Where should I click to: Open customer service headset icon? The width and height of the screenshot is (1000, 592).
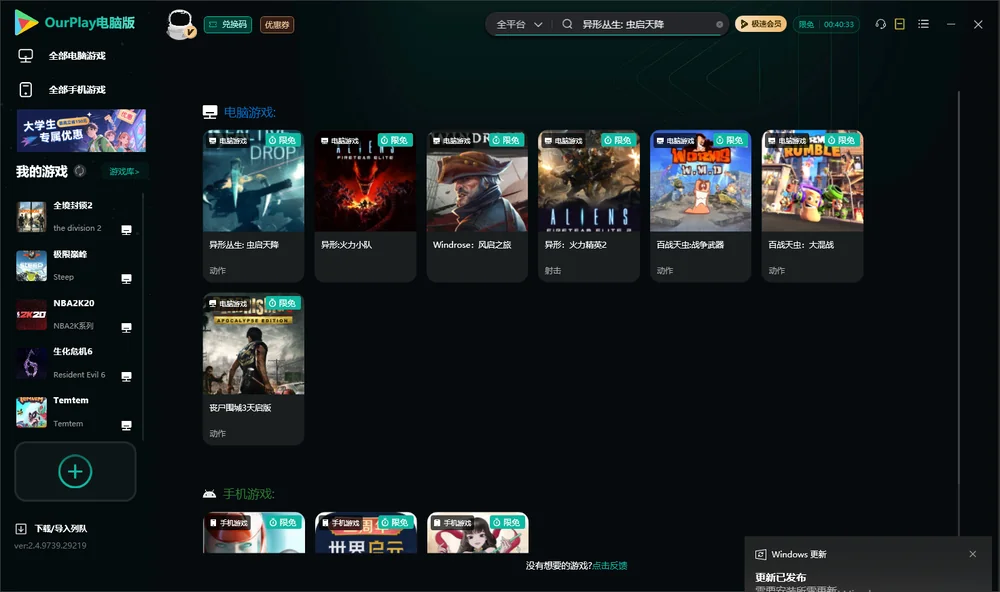click(x=881, y=24)
